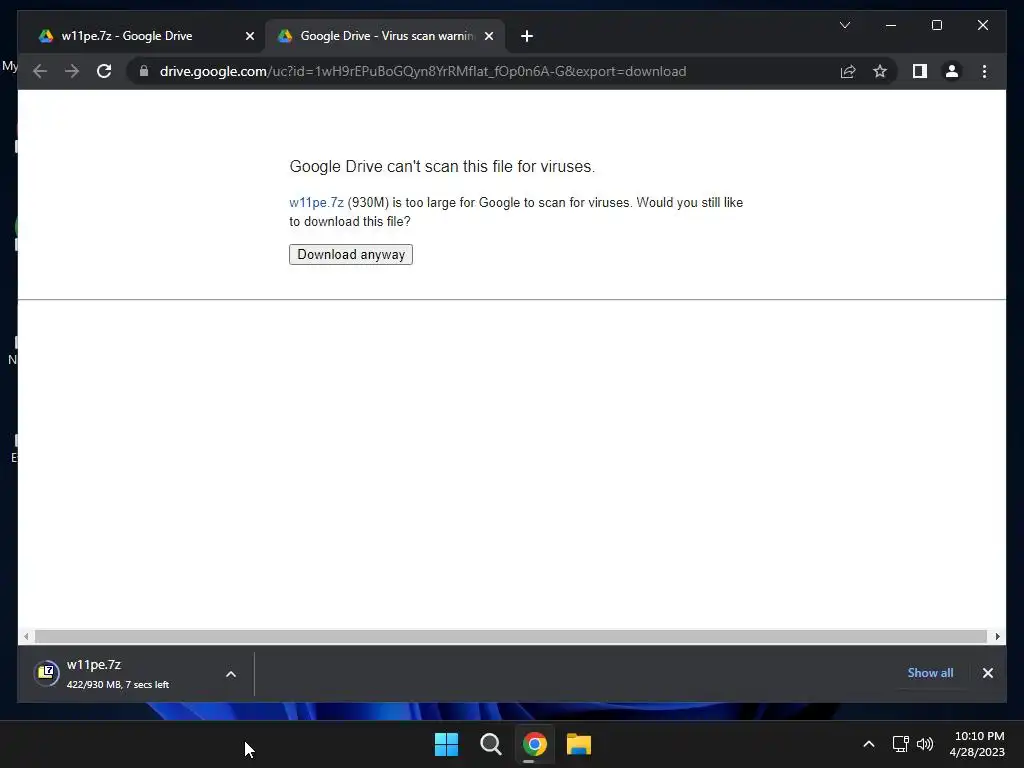Viewport: 1024px width, 768px height.
Task: Show all downloads
Action: point(930,673)
